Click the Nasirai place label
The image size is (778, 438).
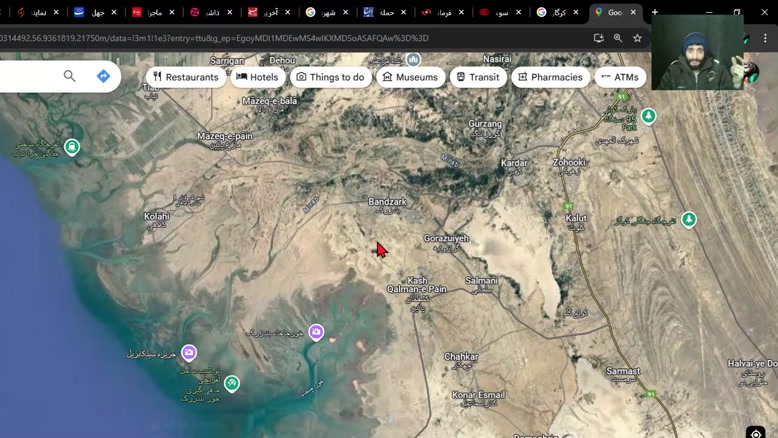(497, 59)
